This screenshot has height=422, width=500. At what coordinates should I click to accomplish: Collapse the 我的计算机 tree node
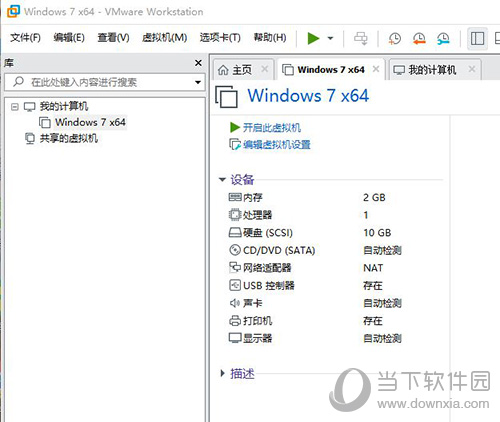(14, 107)
